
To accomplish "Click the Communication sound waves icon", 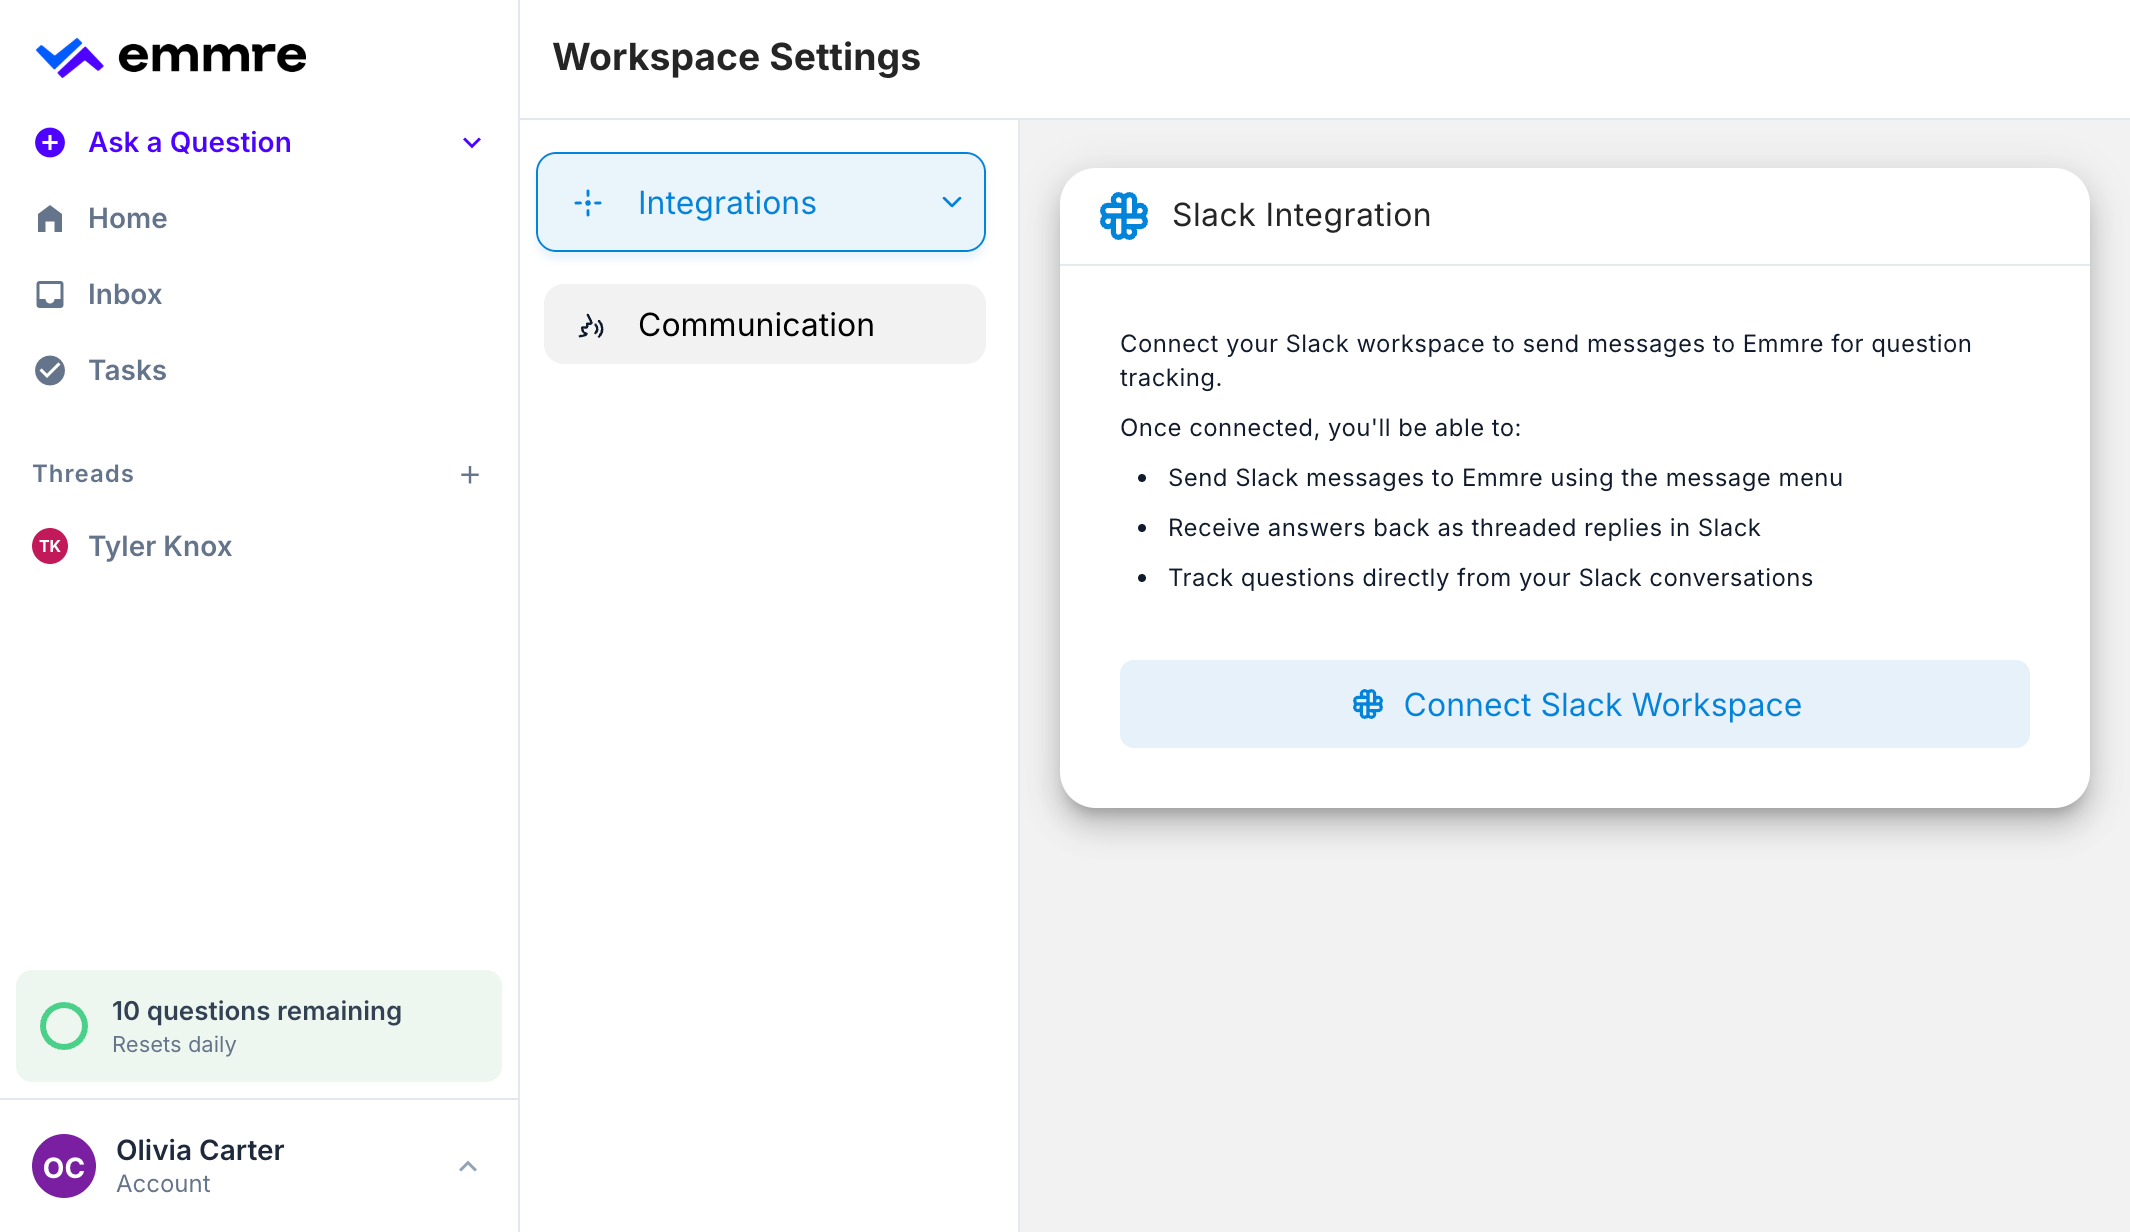I will point(591,326).
